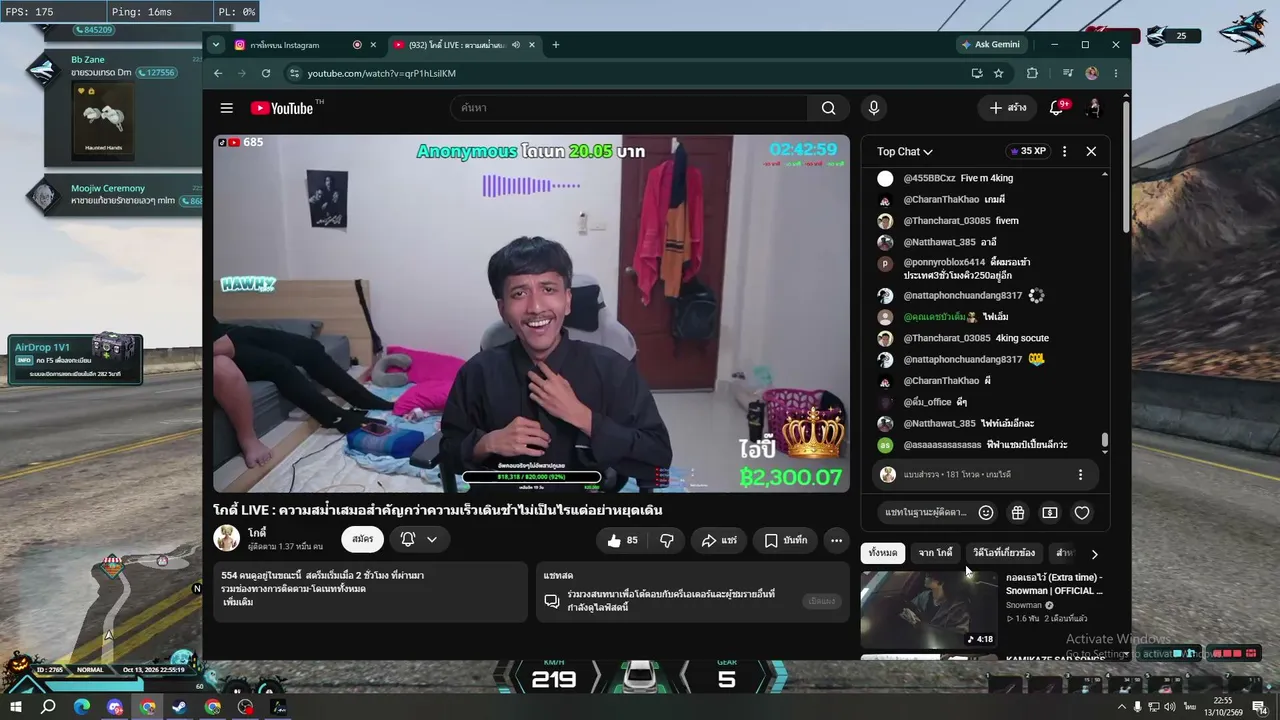The width and height of the screenshot is (1280, 720).
Task: Select the ทั้งหมด filter chip
Action: [x=883, y=553]
